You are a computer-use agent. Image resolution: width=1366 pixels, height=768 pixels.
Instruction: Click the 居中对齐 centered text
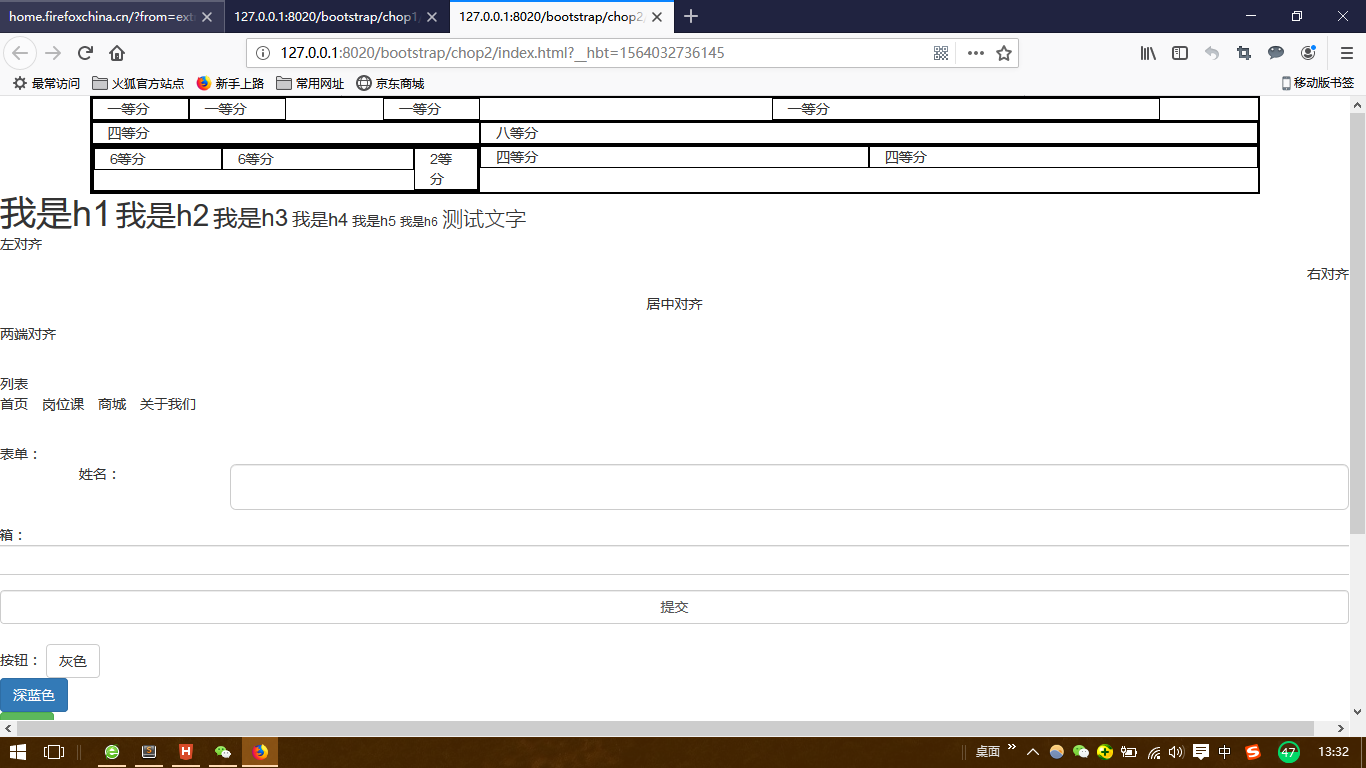coord(674,304)
